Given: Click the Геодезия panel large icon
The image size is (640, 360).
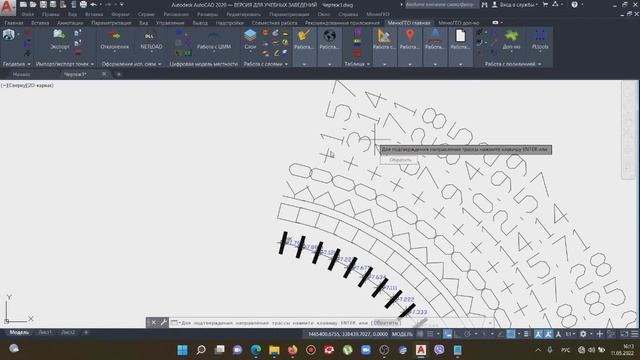Looking at the screenshot, I should point(9,35).
